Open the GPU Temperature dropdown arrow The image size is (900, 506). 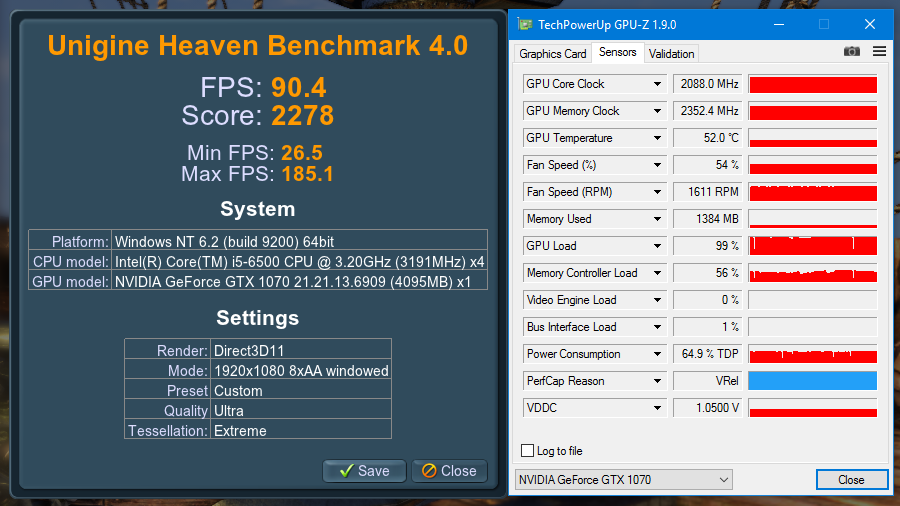click(657, 138)
